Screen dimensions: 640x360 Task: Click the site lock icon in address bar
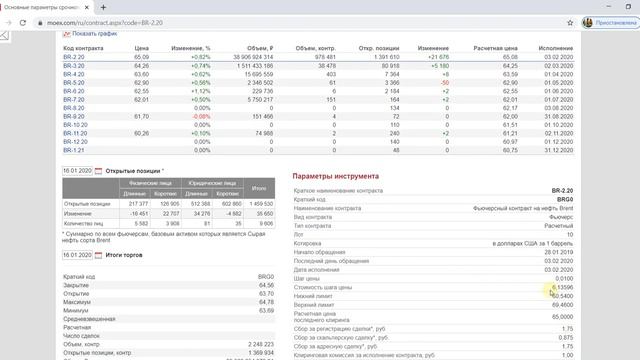(40, 23)
